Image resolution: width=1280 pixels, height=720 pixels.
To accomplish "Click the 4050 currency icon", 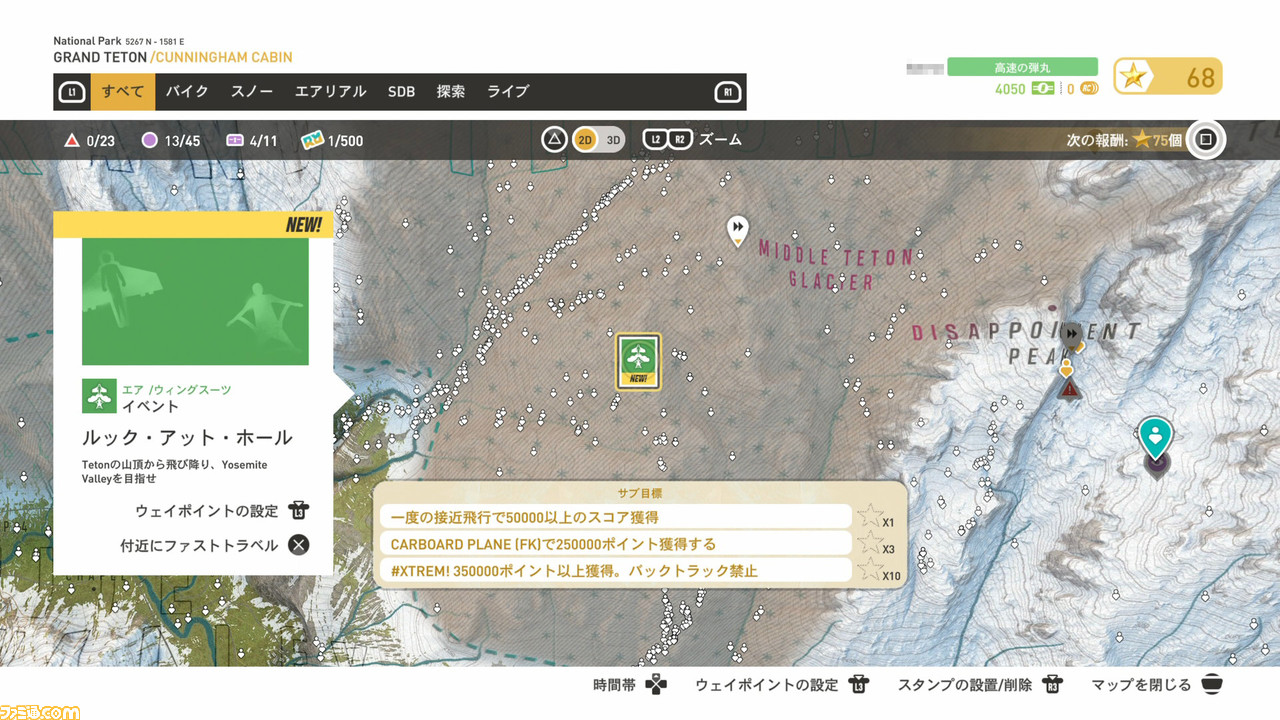I will click(1044, 89).
